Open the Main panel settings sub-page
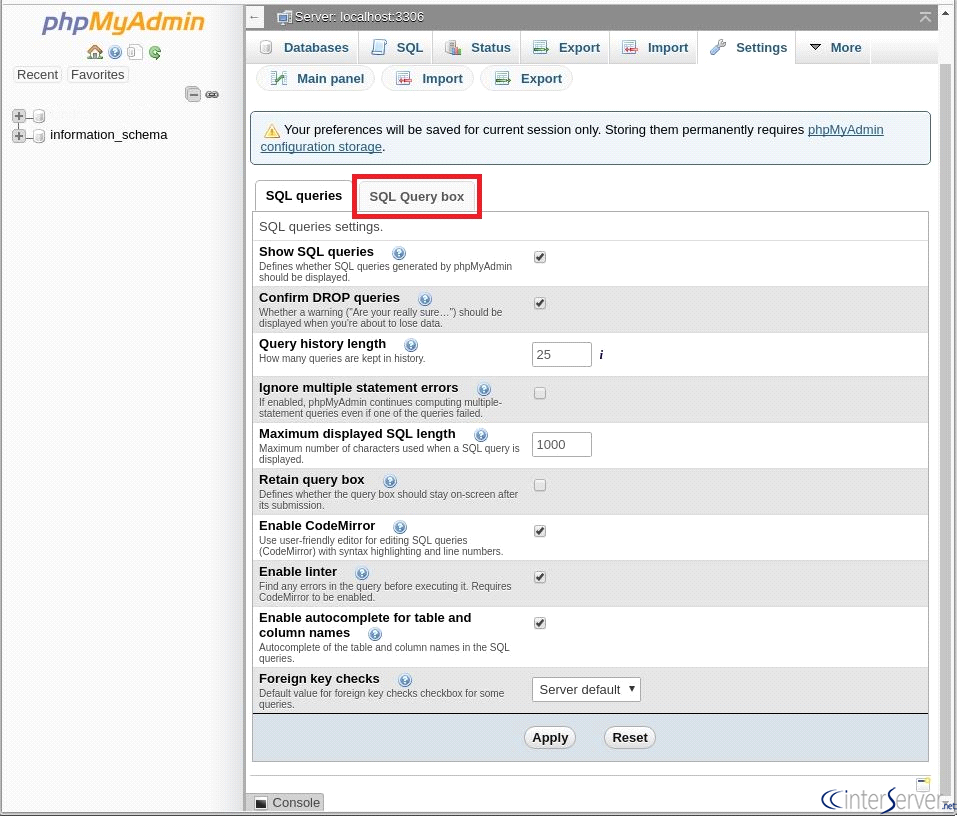The height and width of the screenshot is (816, 957). click(x=316, y=79)
